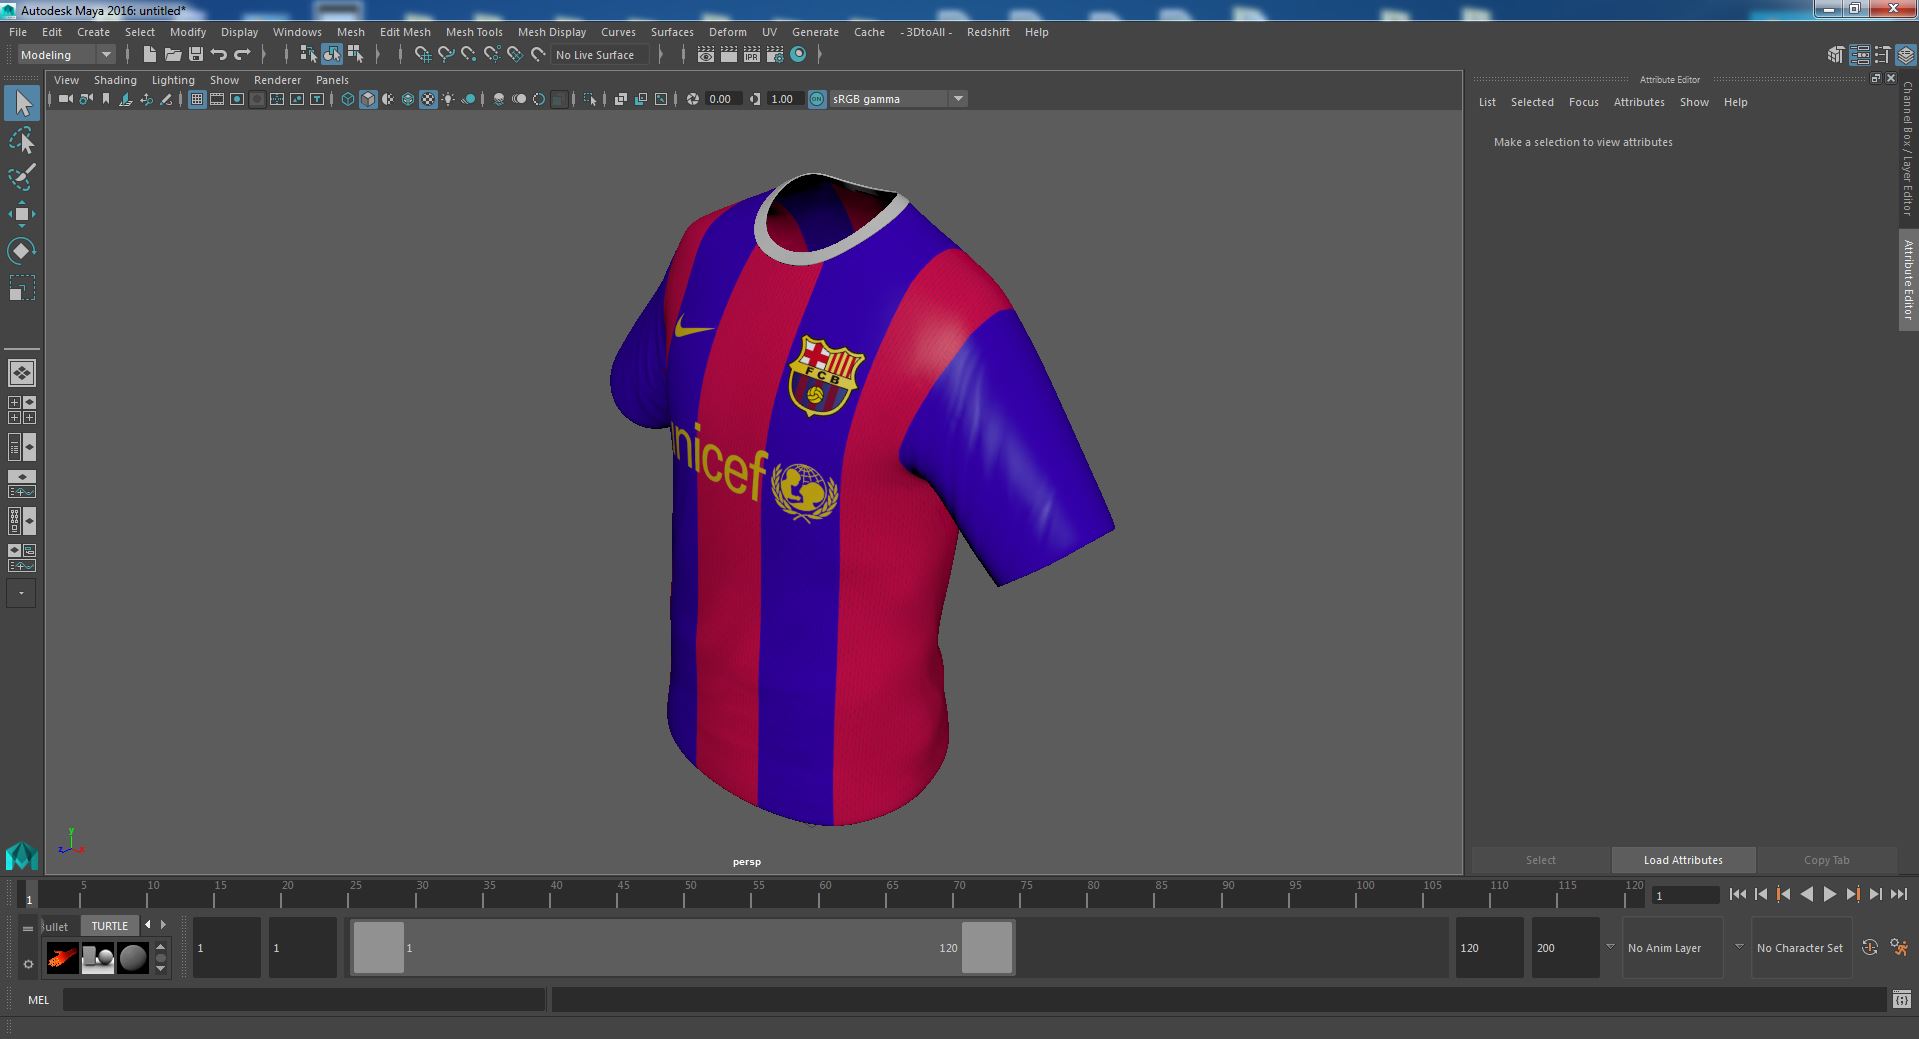1919x1039 pixels.
Task: Click the Load Attributes button
Action: pos(1683,860)
